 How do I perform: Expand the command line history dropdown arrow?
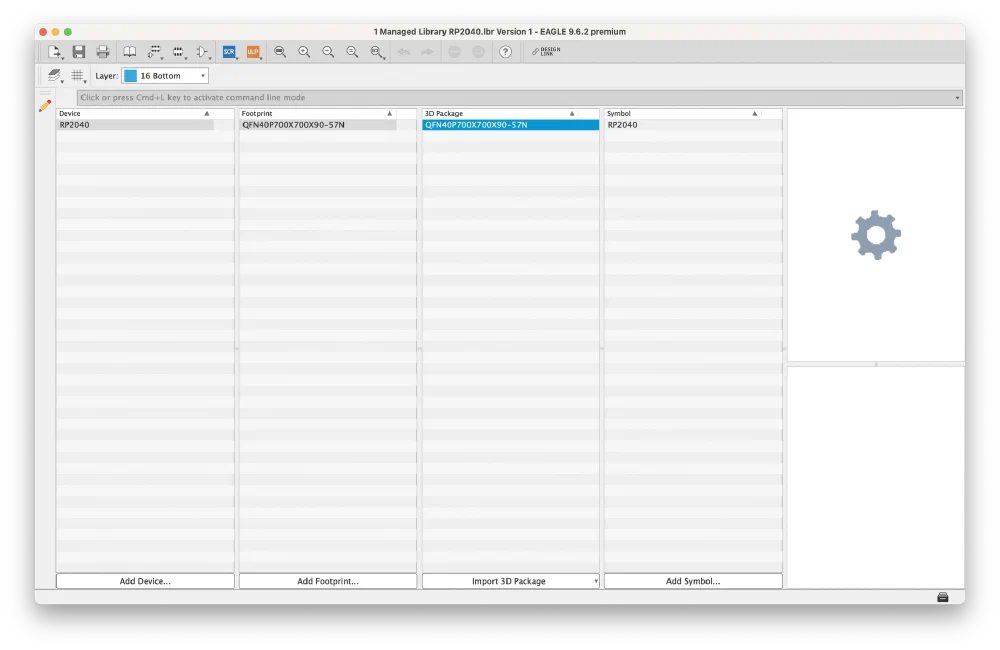coord(957,98)
